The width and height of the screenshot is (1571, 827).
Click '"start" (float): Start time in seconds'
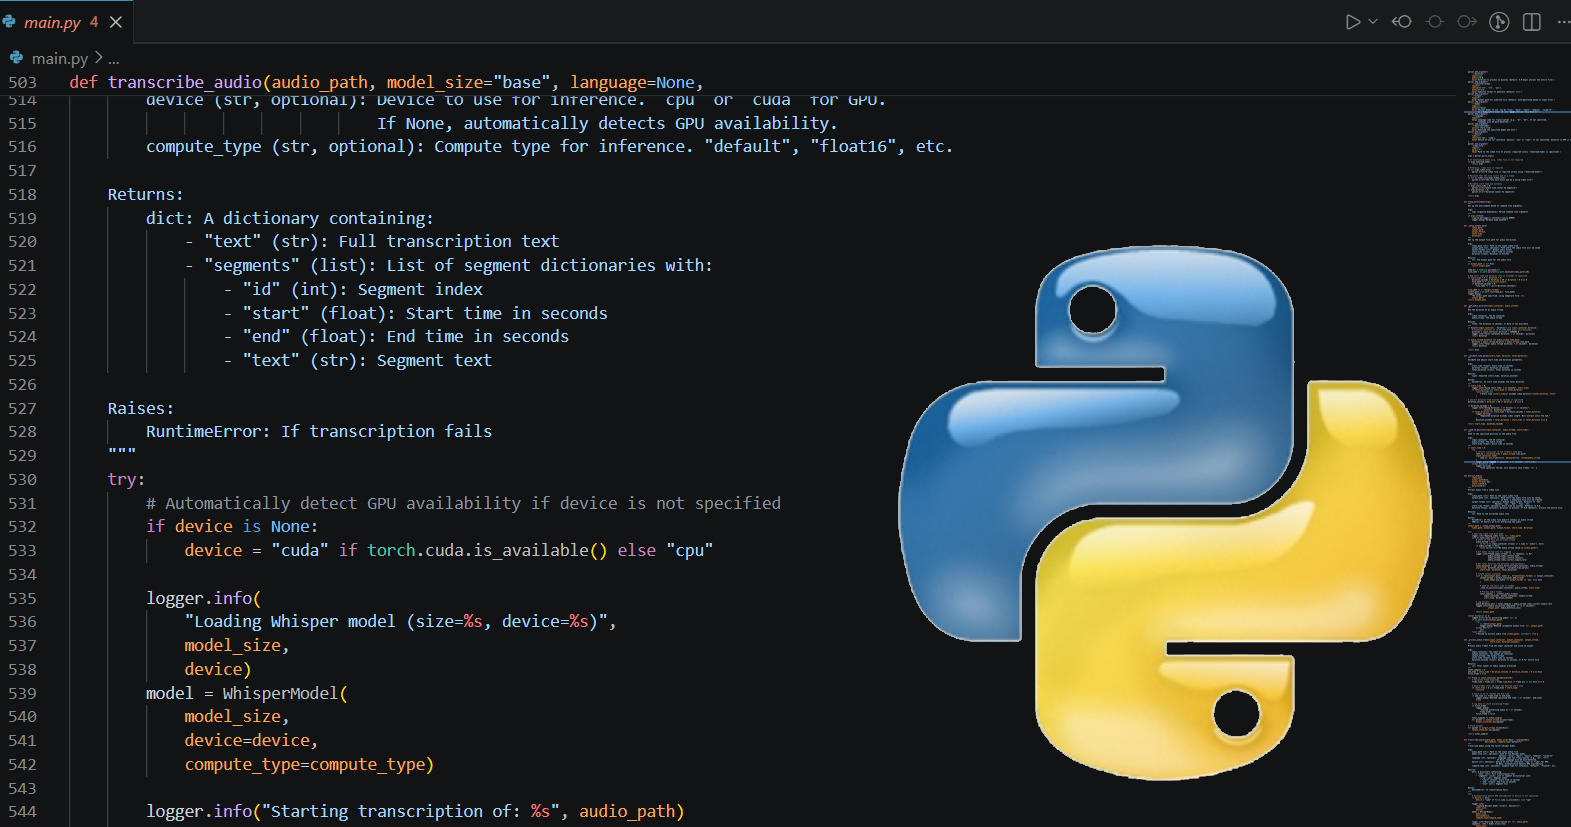coord(425,314)
